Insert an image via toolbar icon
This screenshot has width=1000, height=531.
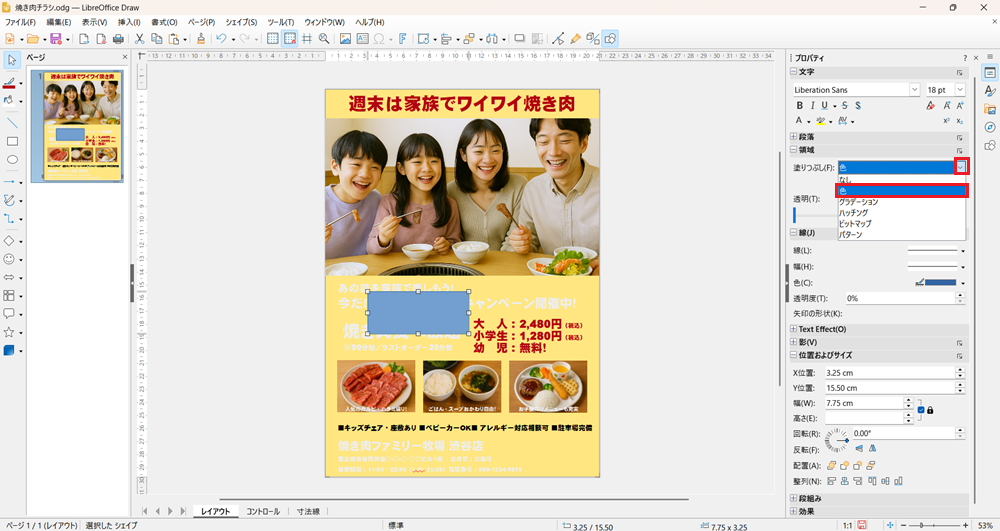345,38
